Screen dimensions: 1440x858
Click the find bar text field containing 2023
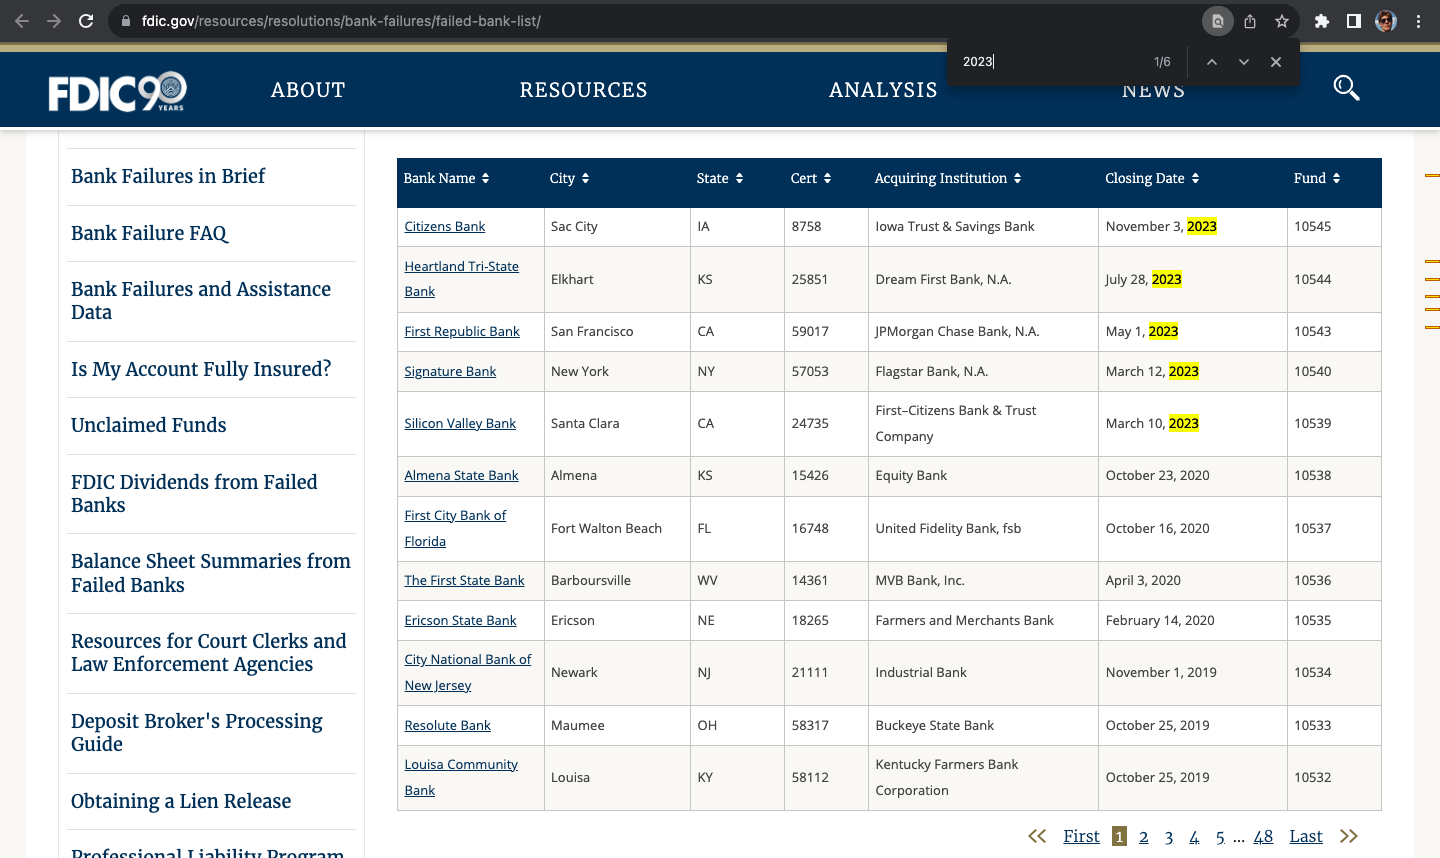tap(1050, 62)
